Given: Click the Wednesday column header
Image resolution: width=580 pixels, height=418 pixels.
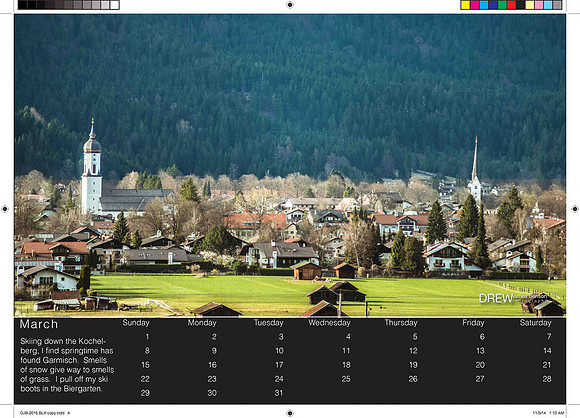Looking at the screenshot, I should [x=329, y=323].
